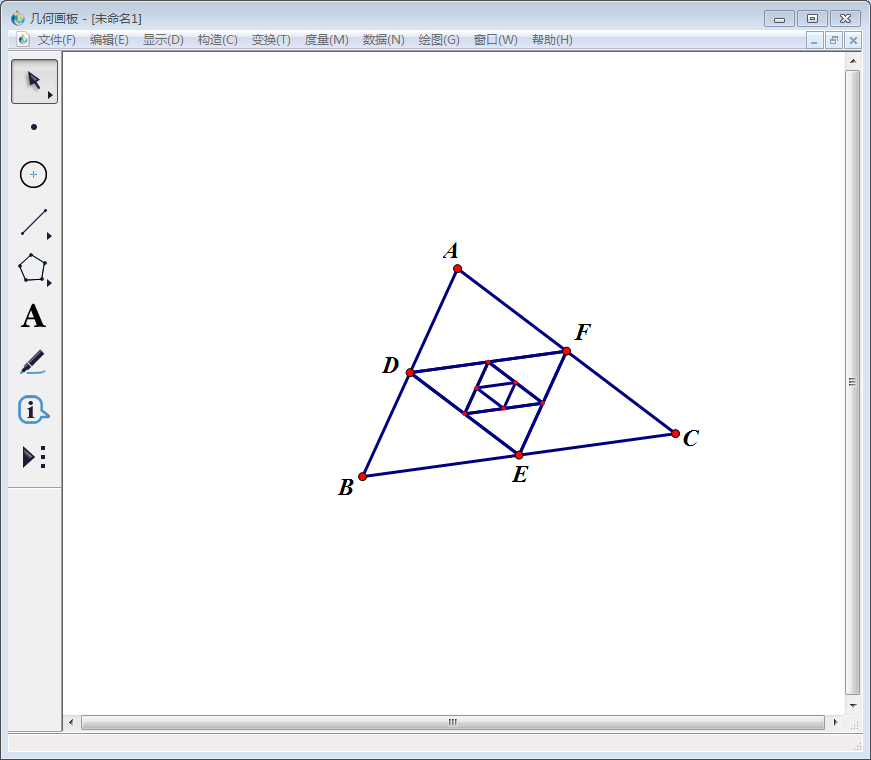Select midpoint D on side AB

410,373
